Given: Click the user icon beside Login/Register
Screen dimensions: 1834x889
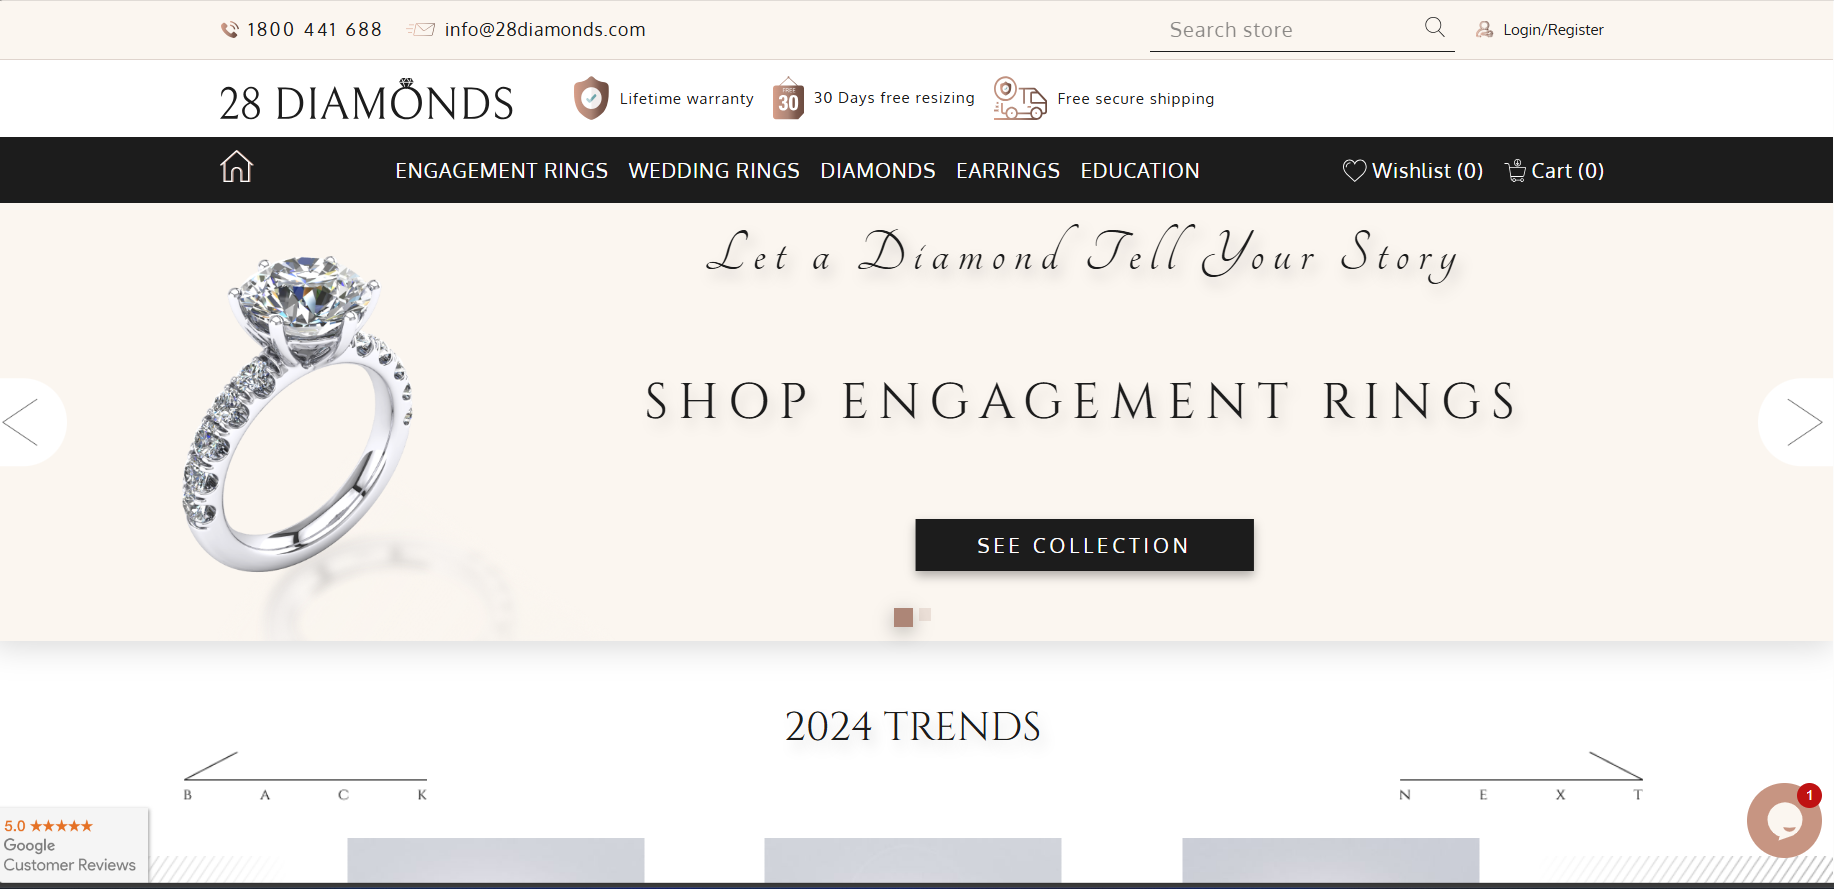Looking at the screenshot, I should (x=1485, y=30).
